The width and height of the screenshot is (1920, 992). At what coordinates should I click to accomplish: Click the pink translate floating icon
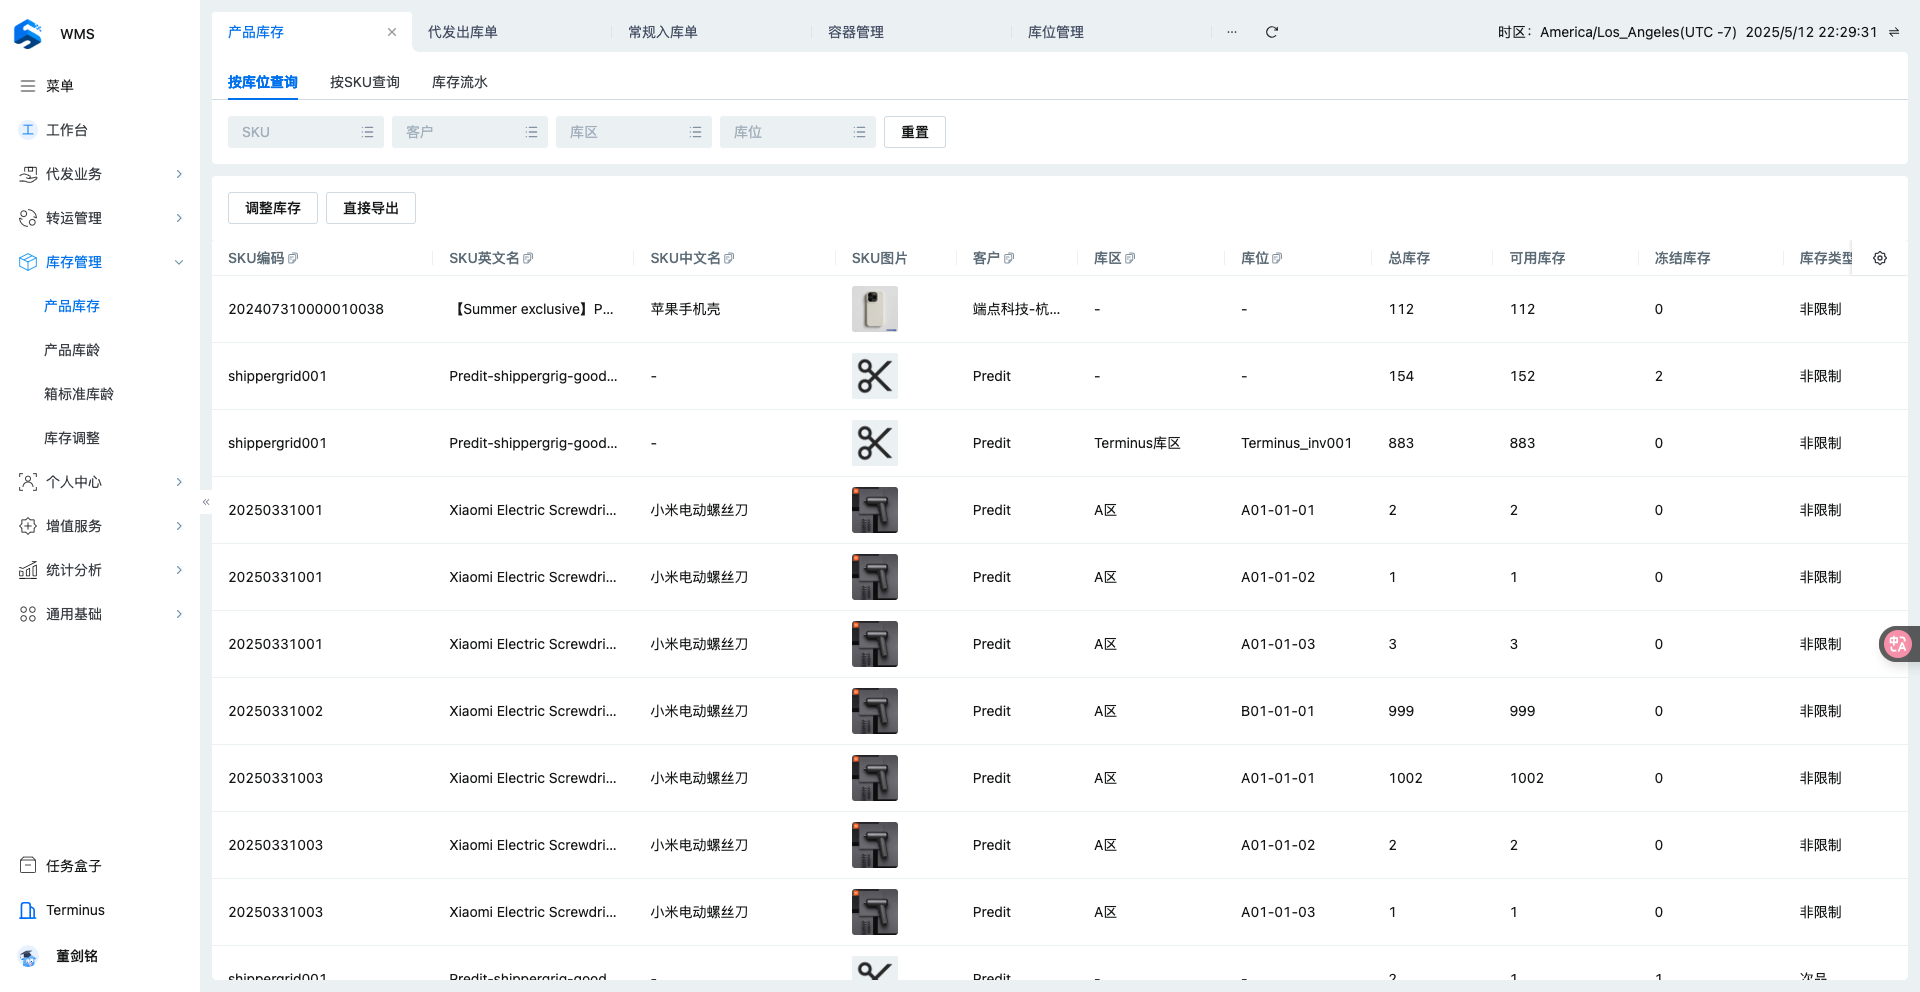point(1897,644)
